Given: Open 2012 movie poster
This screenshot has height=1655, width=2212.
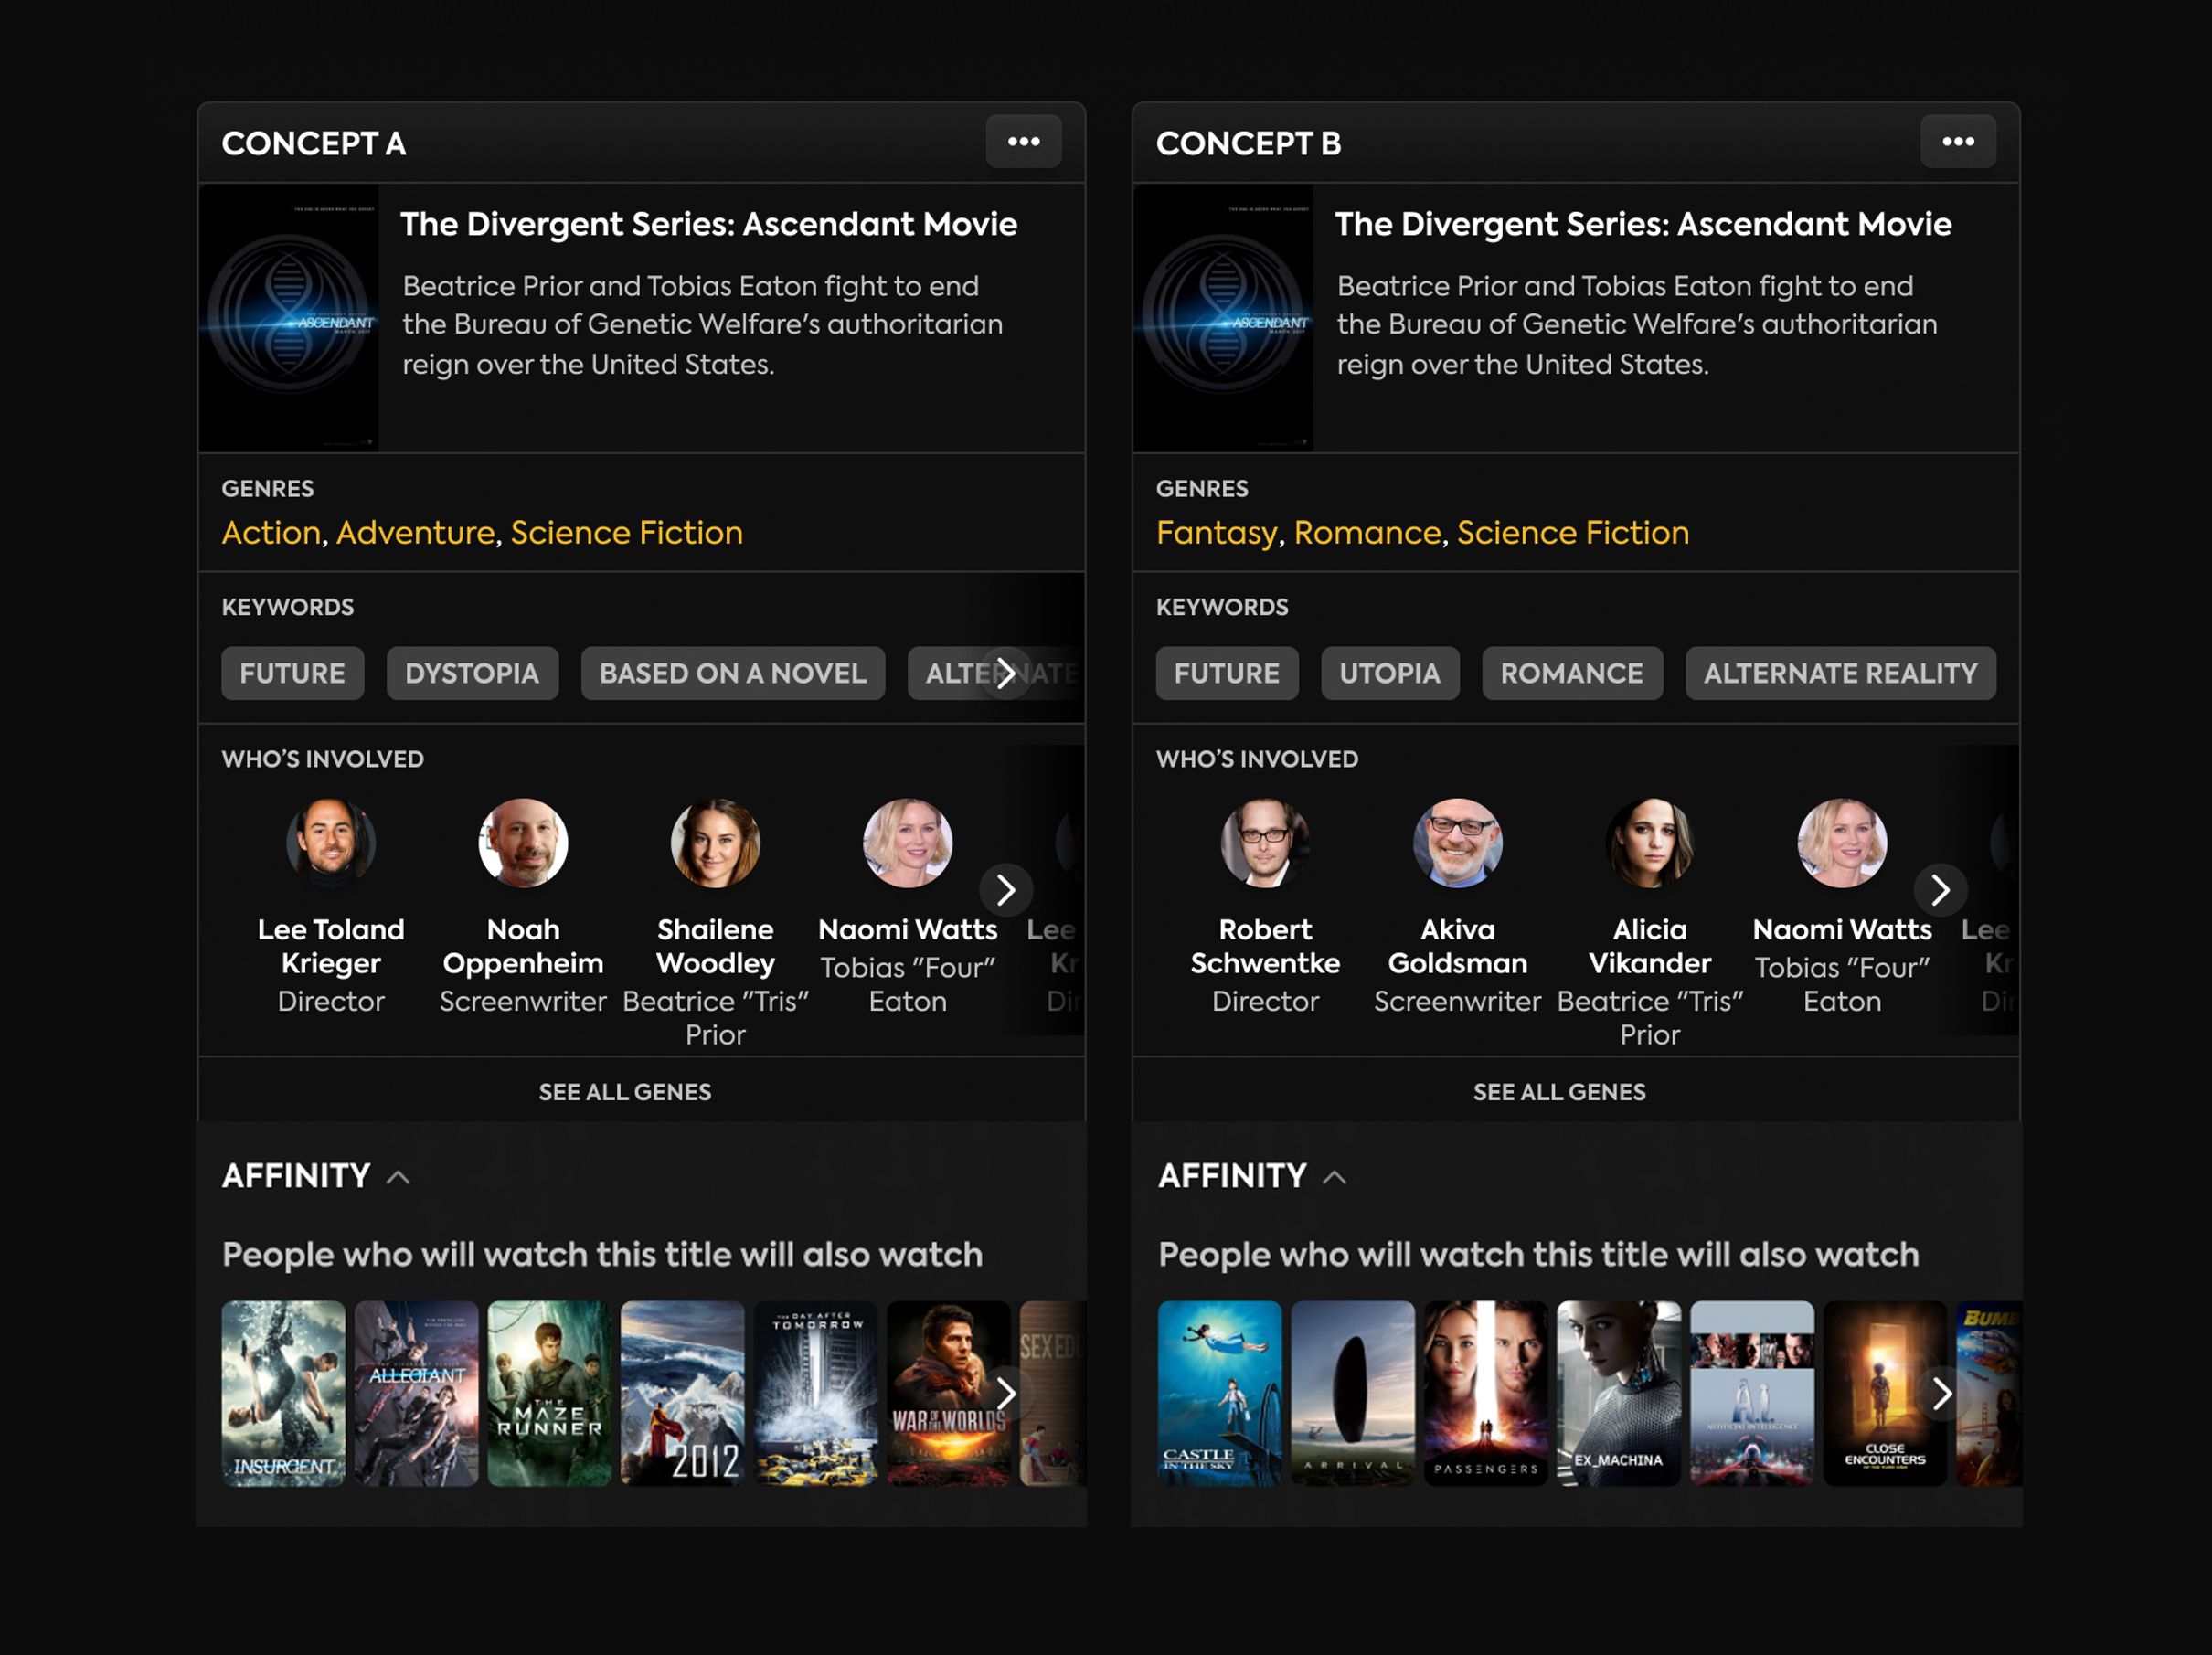Looking at the screenshot, I should pyautogui.click(x=682, y=1393).
